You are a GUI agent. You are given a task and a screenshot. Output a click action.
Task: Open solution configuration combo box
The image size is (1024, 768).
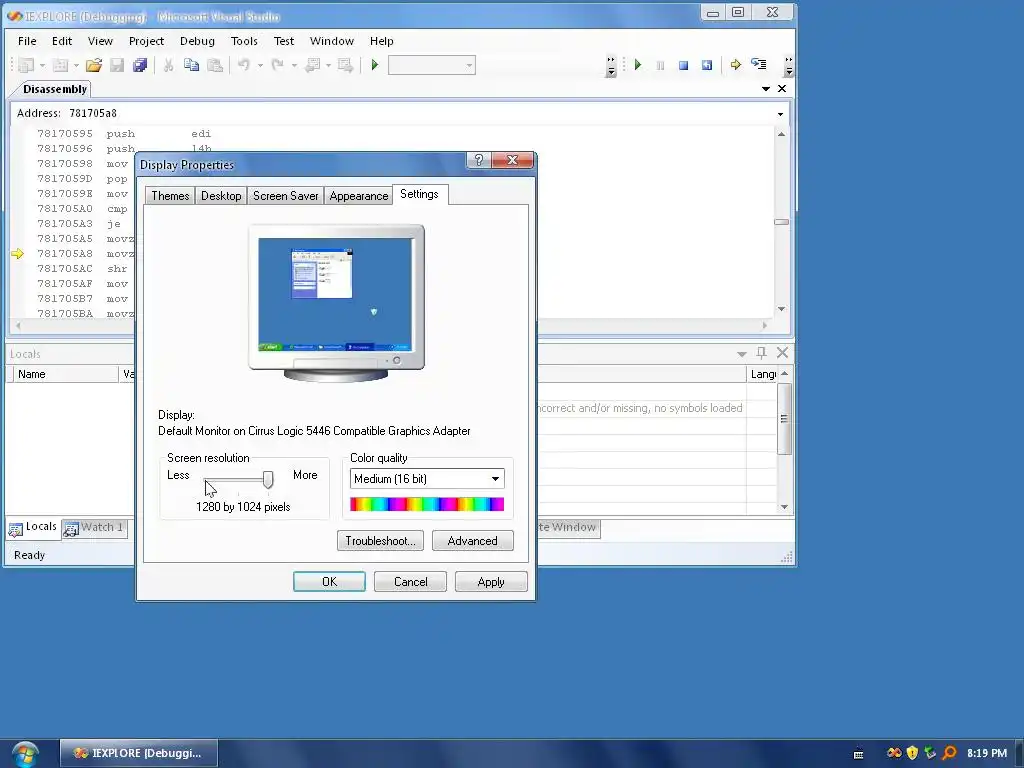[x=432, y=65]
